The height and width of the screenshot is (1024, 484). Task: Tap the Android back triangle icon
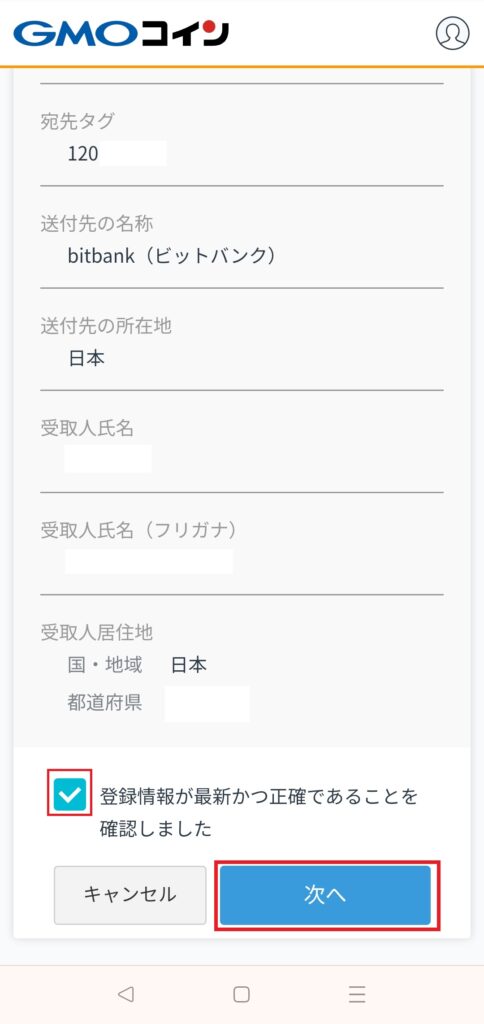pyautogui.click(x=125, y=994)
